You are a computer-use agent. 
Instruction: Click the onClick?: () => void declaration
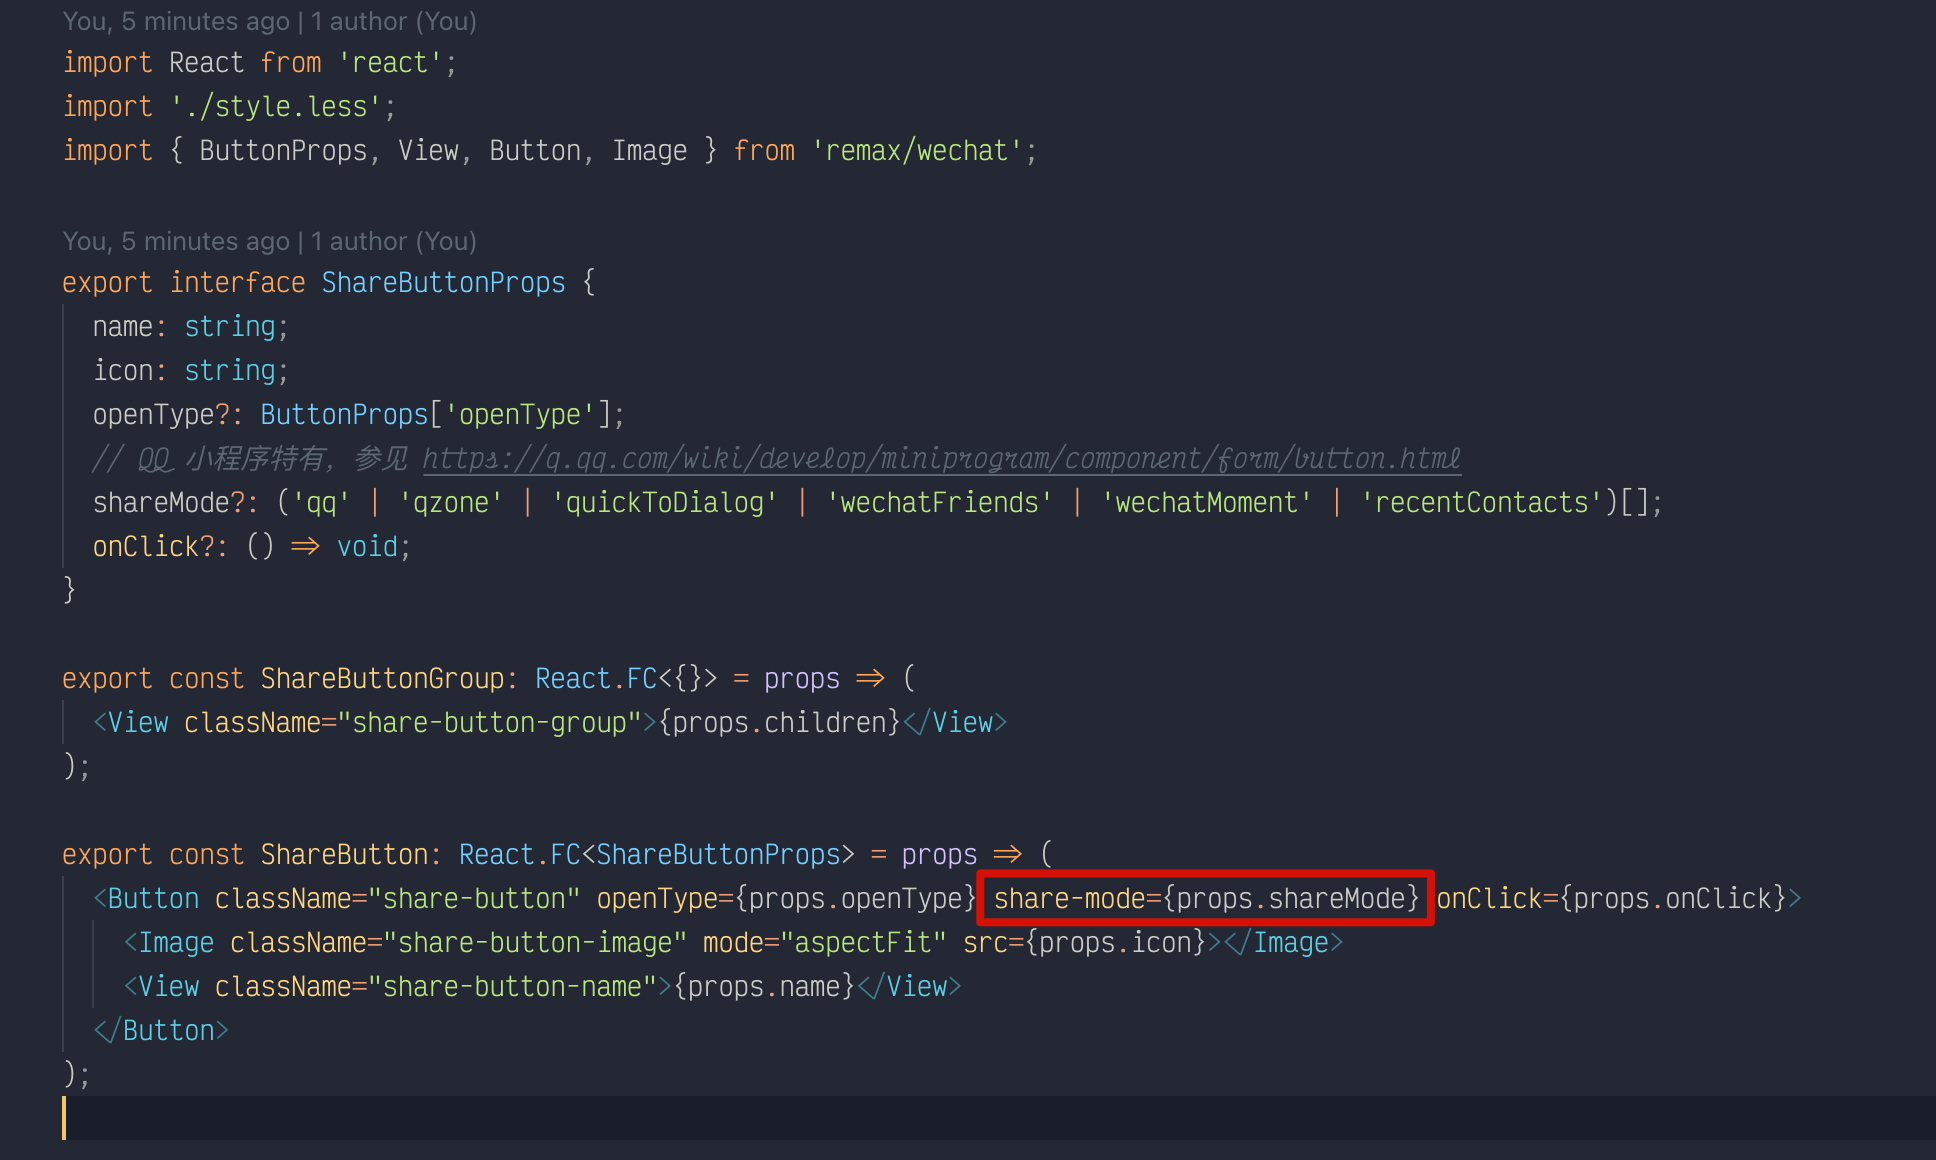pos(250,546)
